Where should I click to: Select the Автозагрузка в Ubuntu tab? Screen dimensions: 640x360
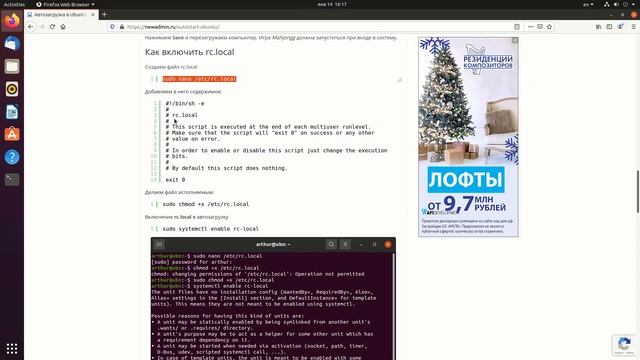click(x=60, y=14)
